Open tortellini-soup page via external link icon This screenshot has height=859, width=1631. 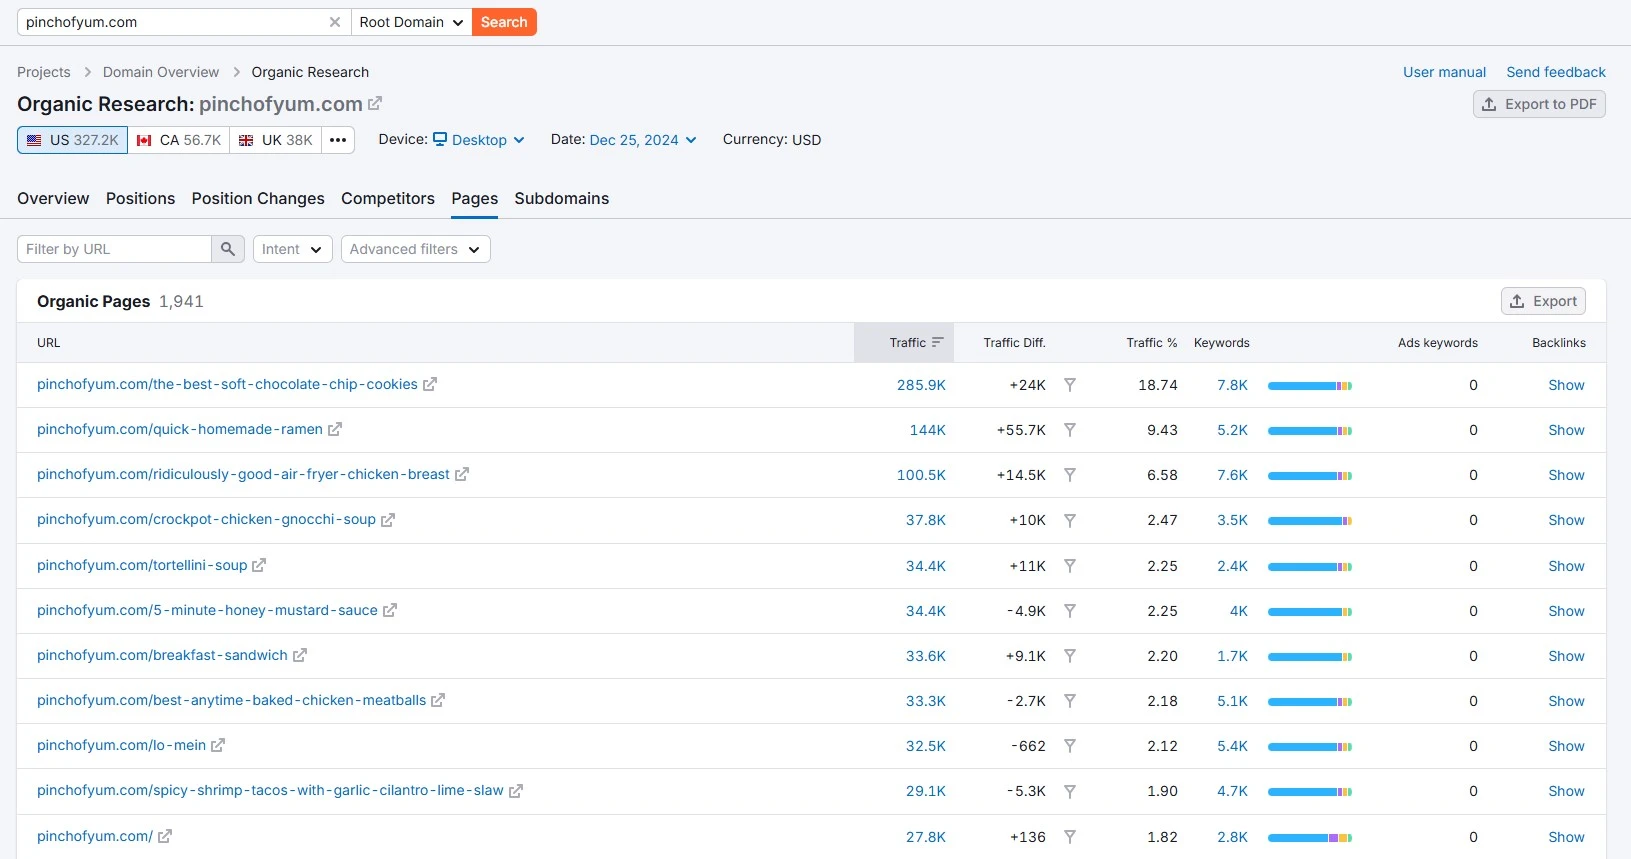coord(259,565)
